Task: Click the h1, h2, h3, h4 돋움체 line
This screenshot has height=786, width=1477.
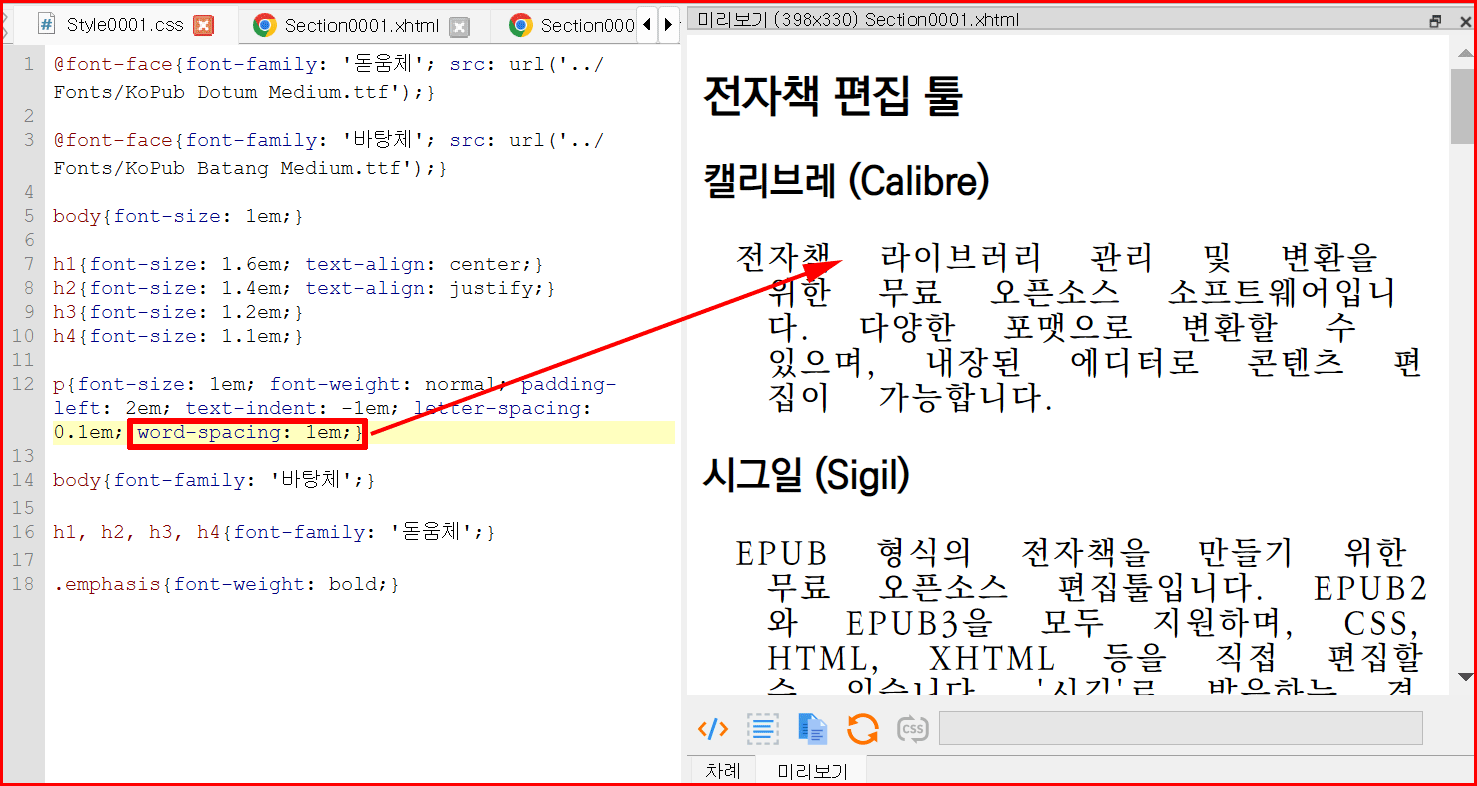Action: click(274, 532)
